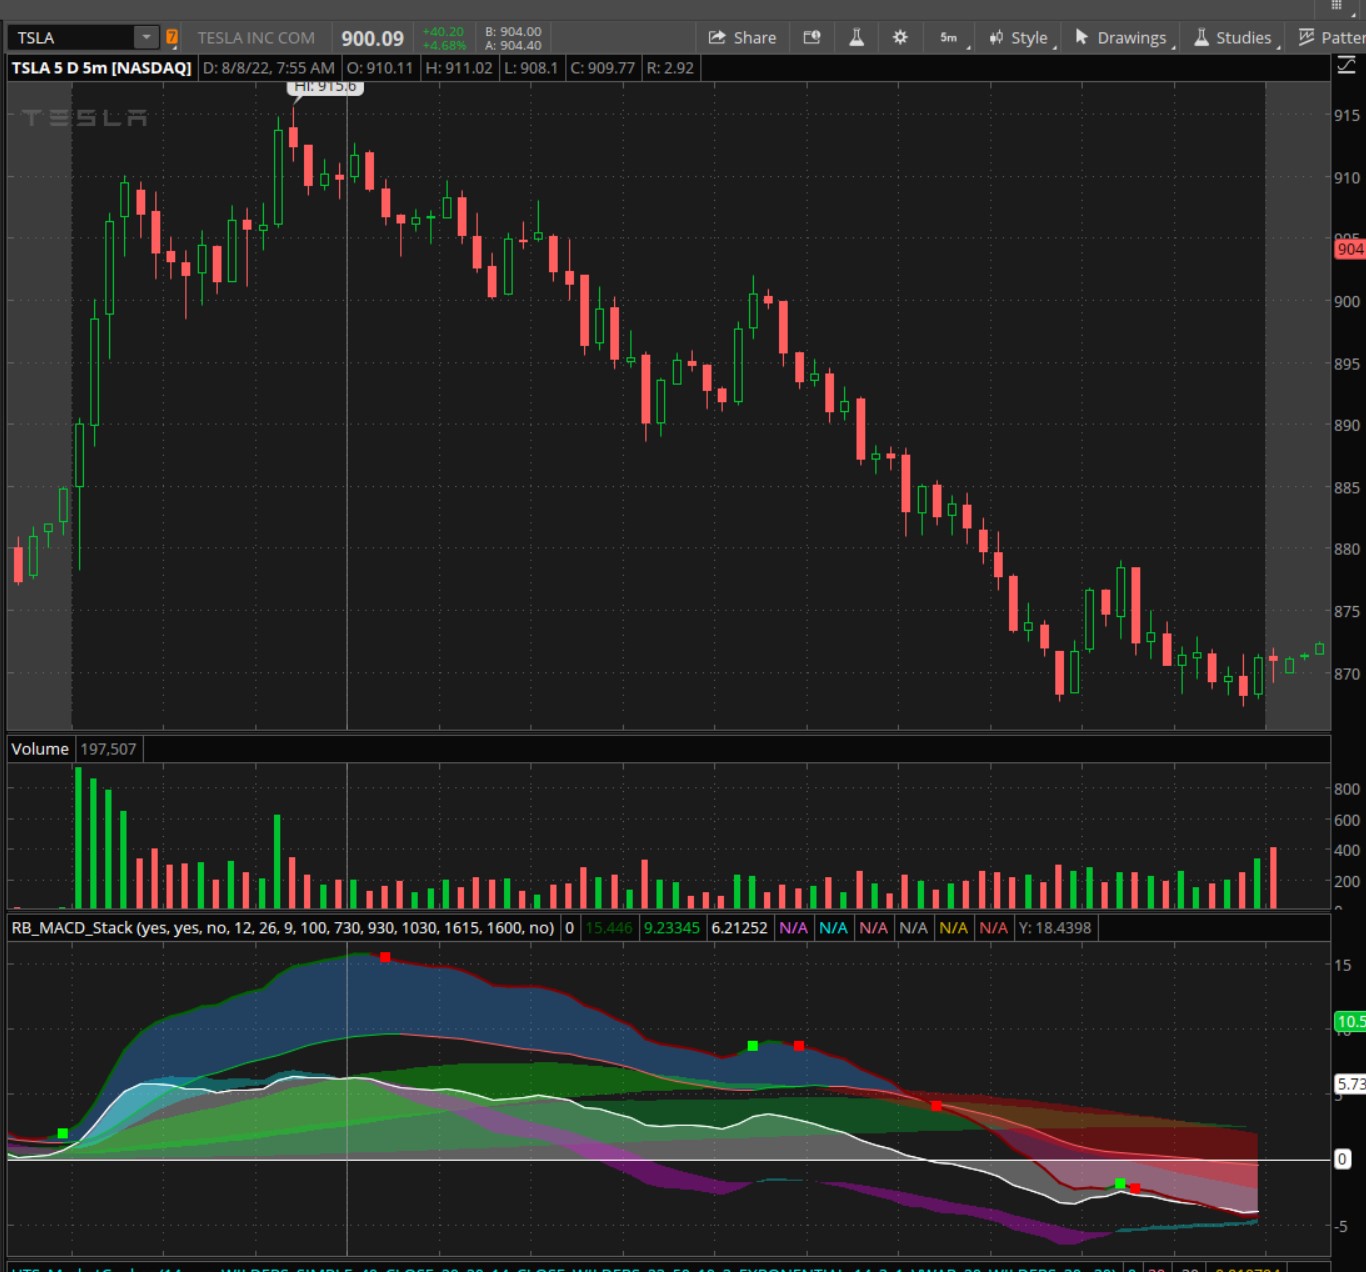Click the 200 label on volume axis

[1347, 881]
